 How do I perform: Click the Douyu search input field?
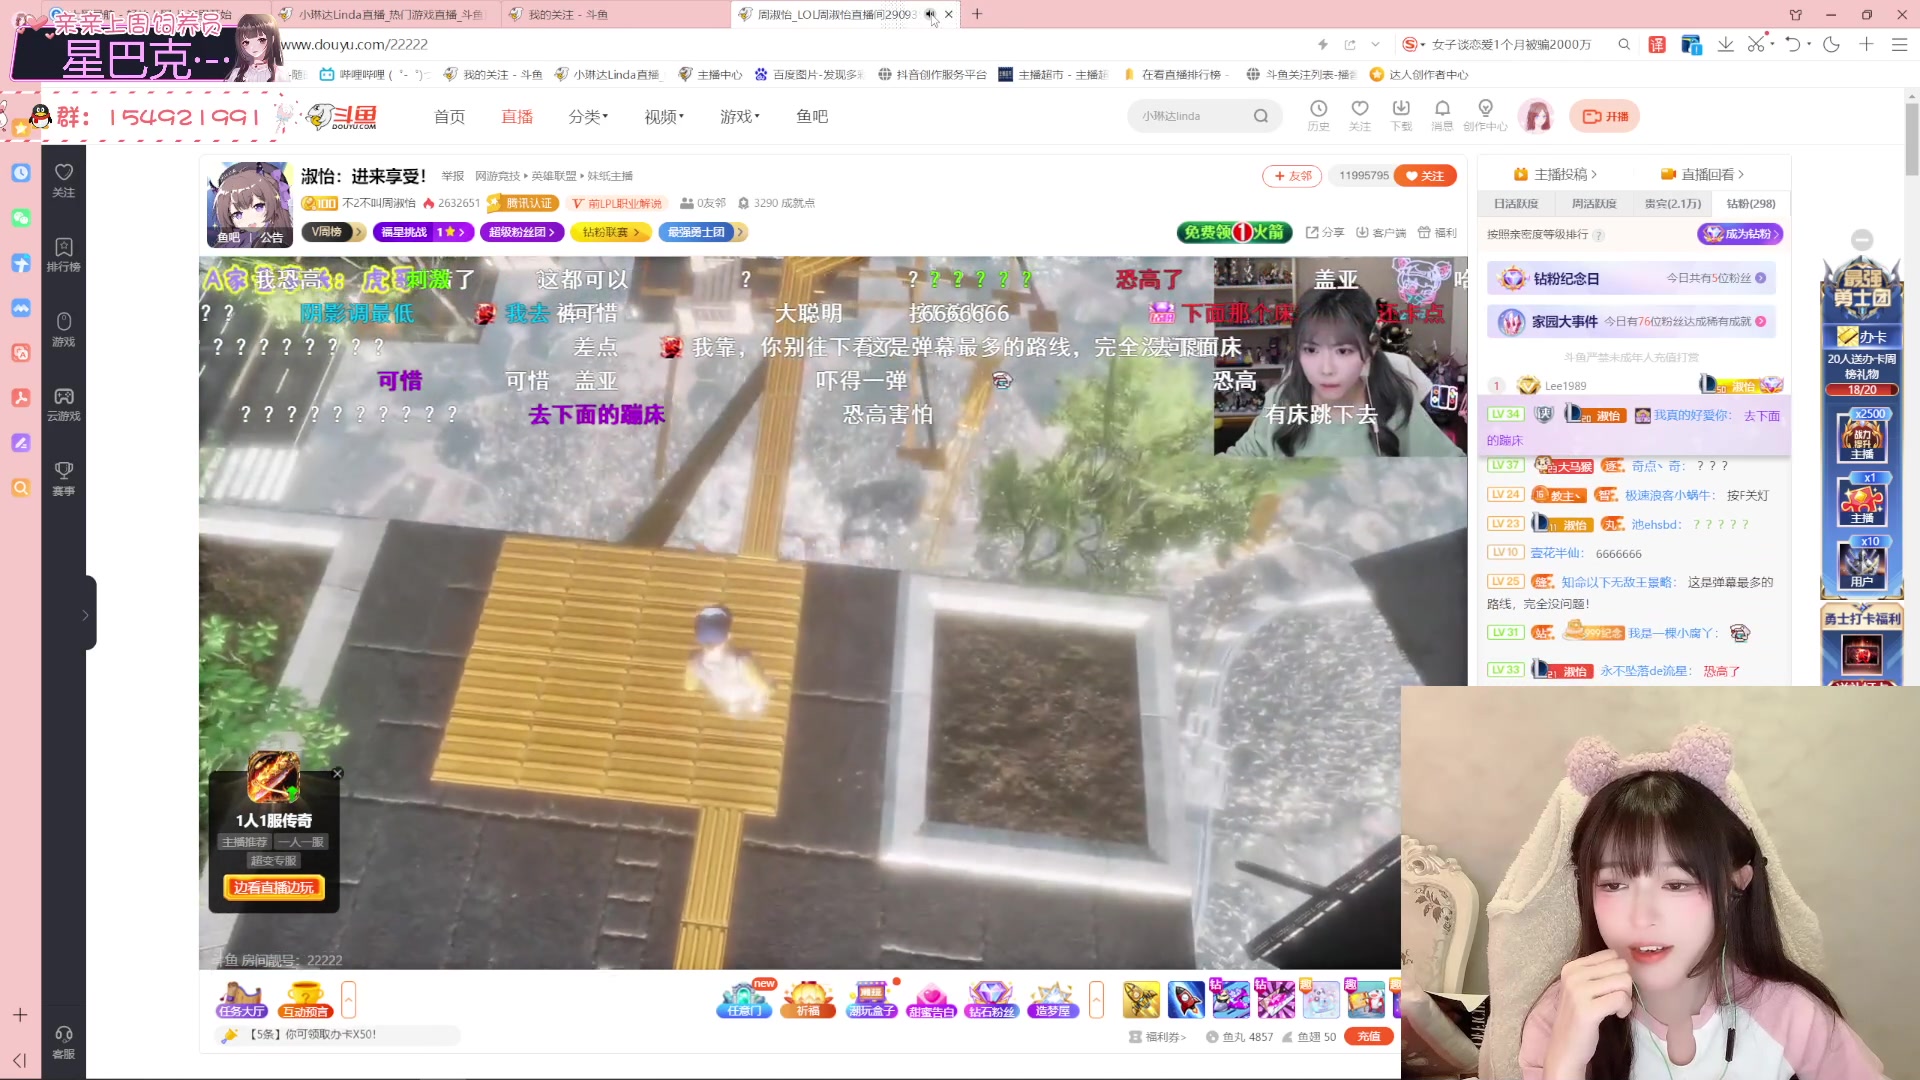click(1193, 116)
